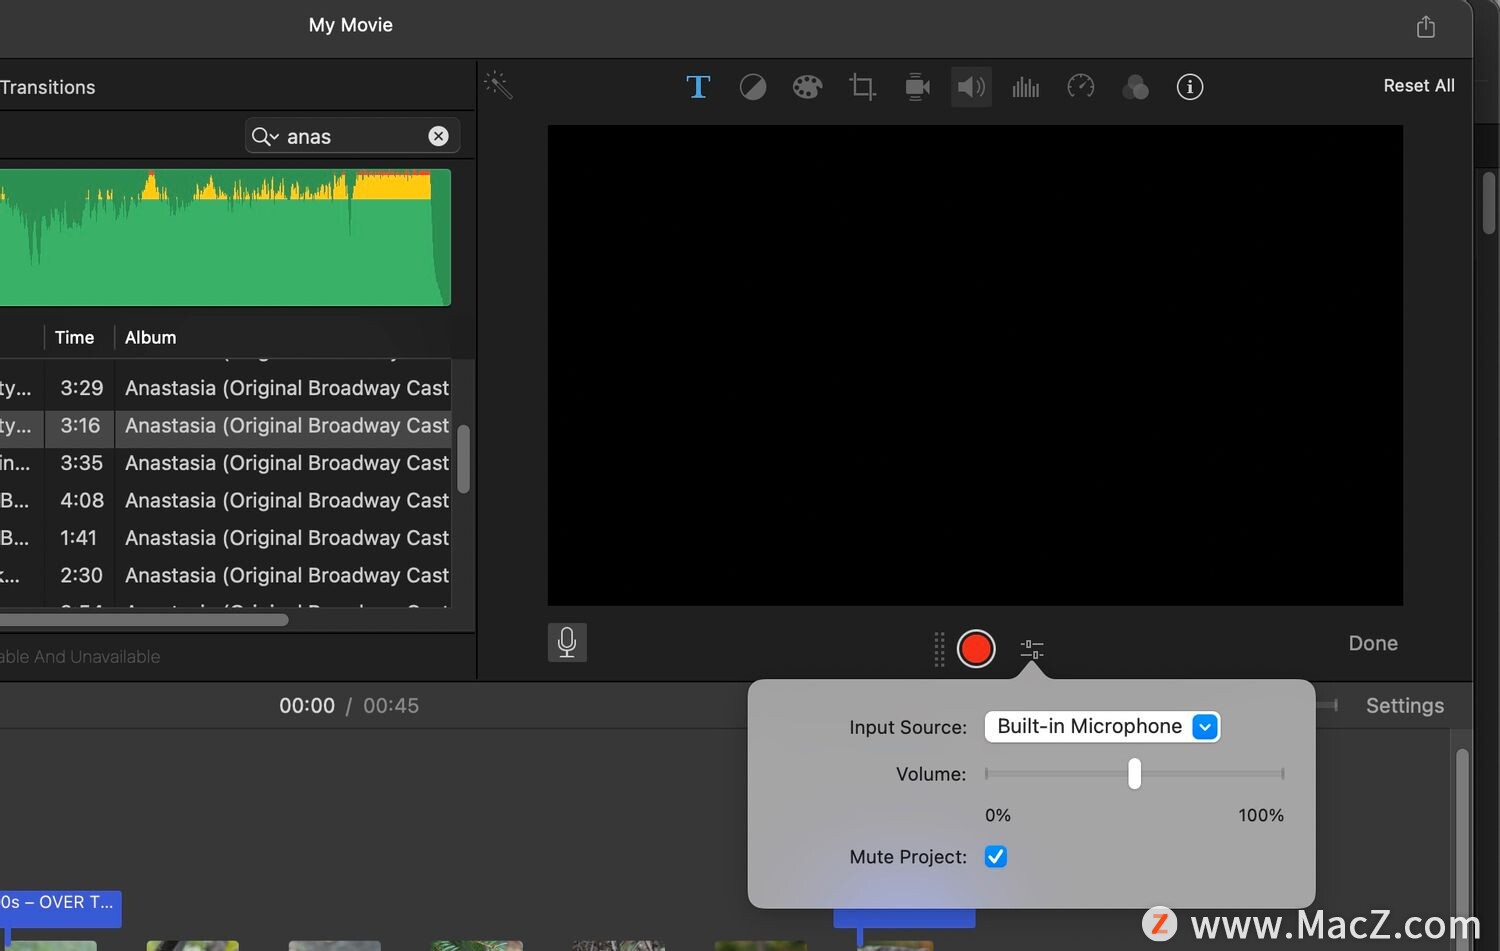Open the color correction palette
1500x951 pixels.
pos(807,87)
